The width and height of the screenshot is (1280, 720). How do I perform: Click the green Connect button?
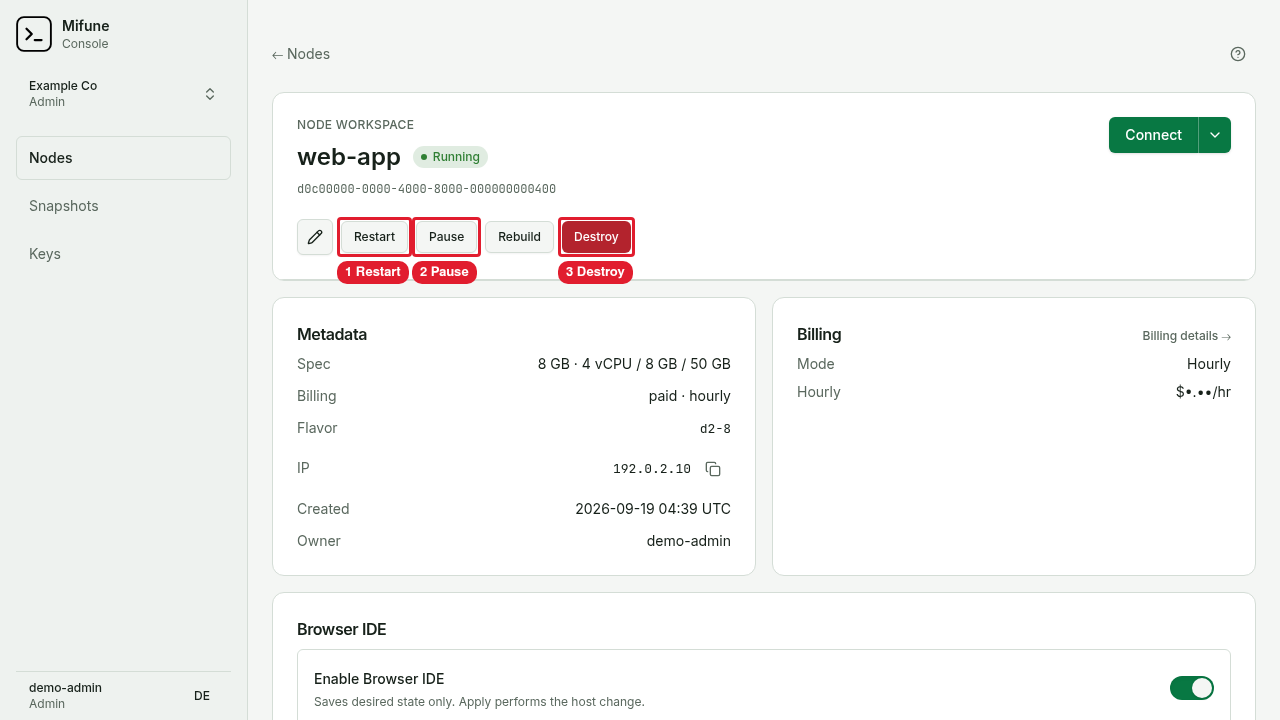1153,135
